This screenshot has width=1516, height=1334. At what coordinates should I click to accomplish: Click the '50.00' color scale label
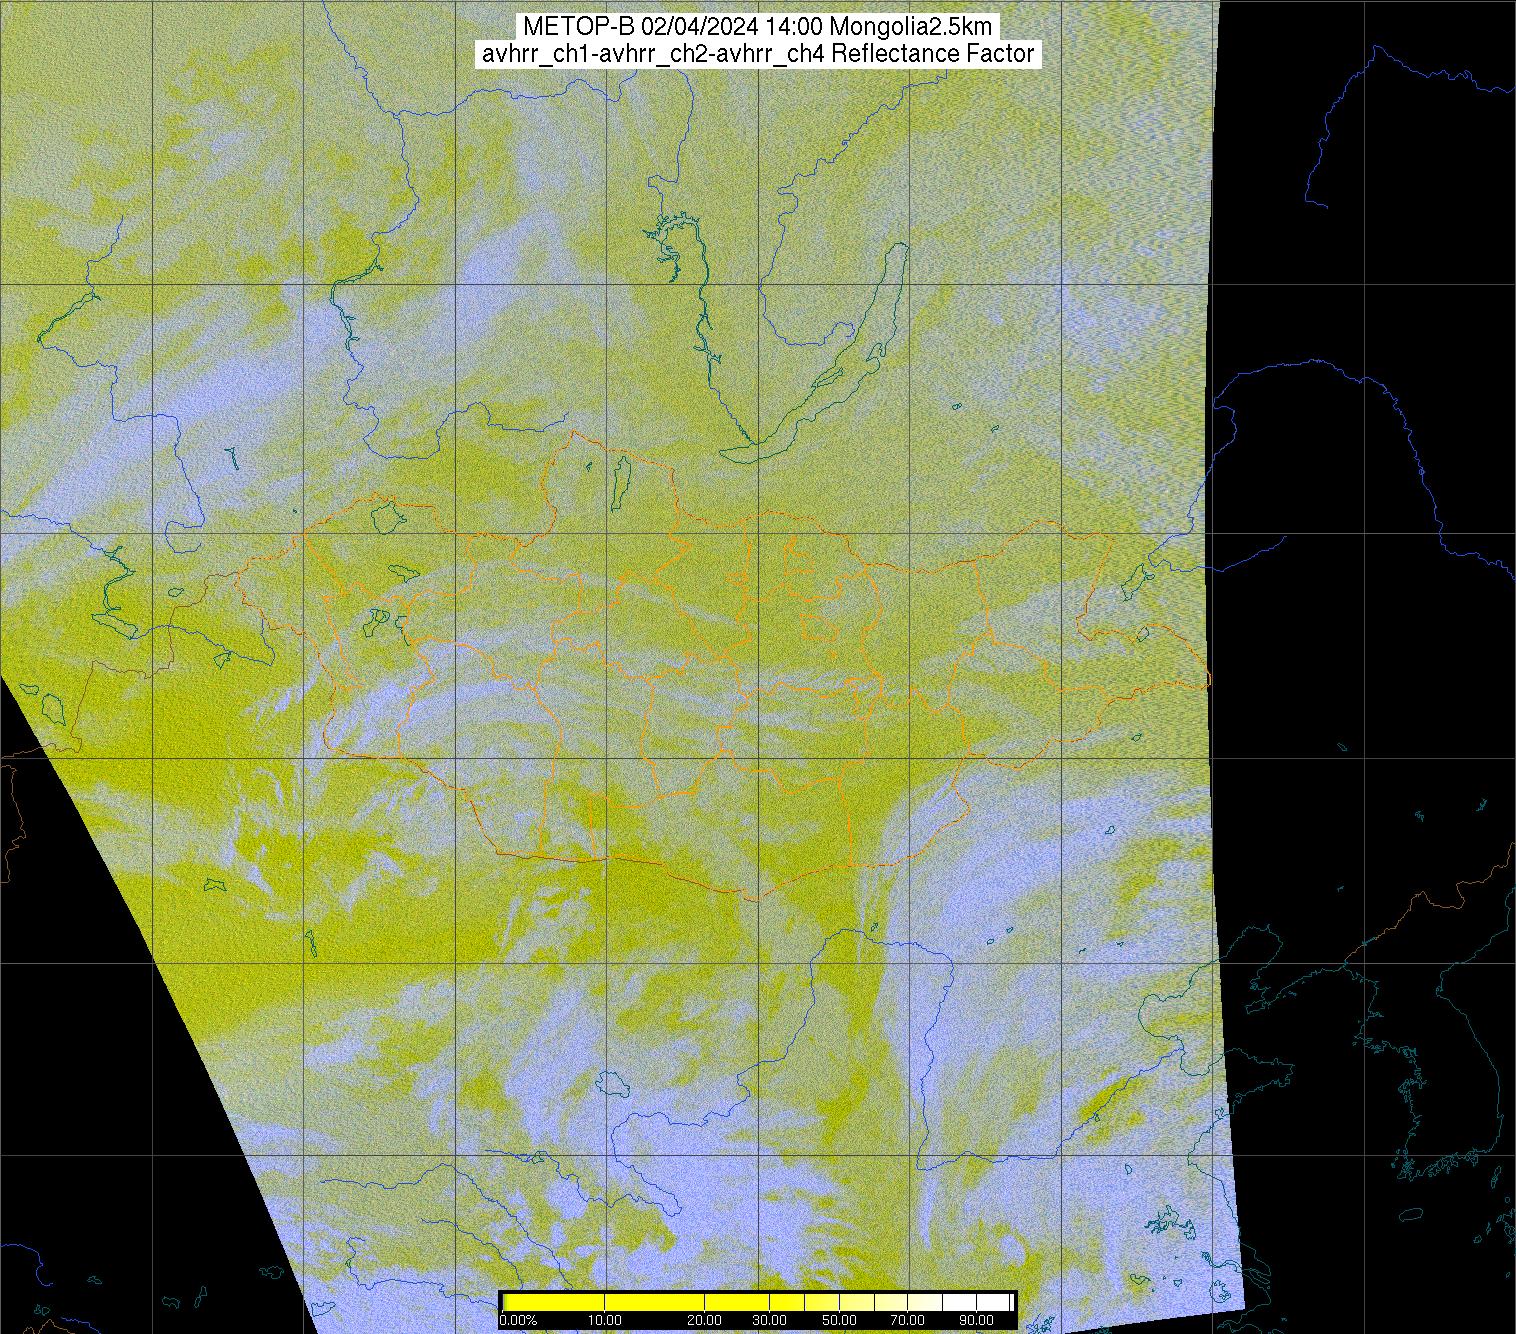click(x=839, y=1320)
